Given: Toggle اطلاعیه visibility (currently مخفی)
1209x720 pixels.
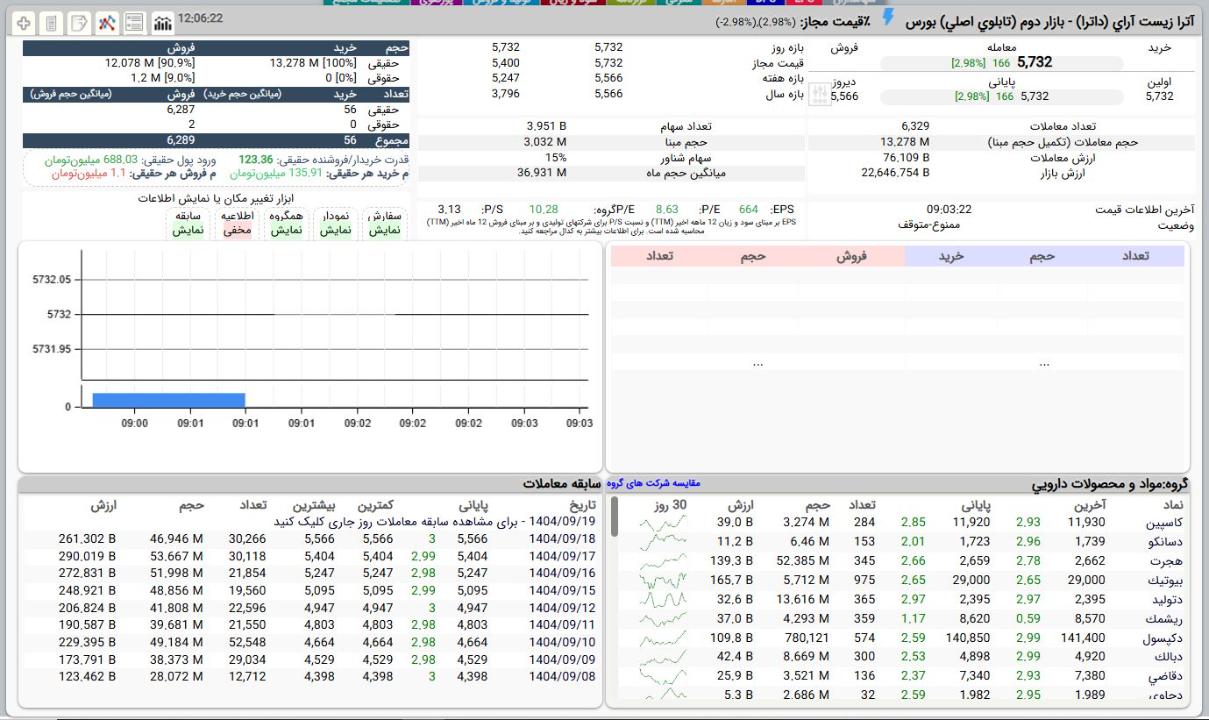Looking at the screenshot, I should click(237, 223).
